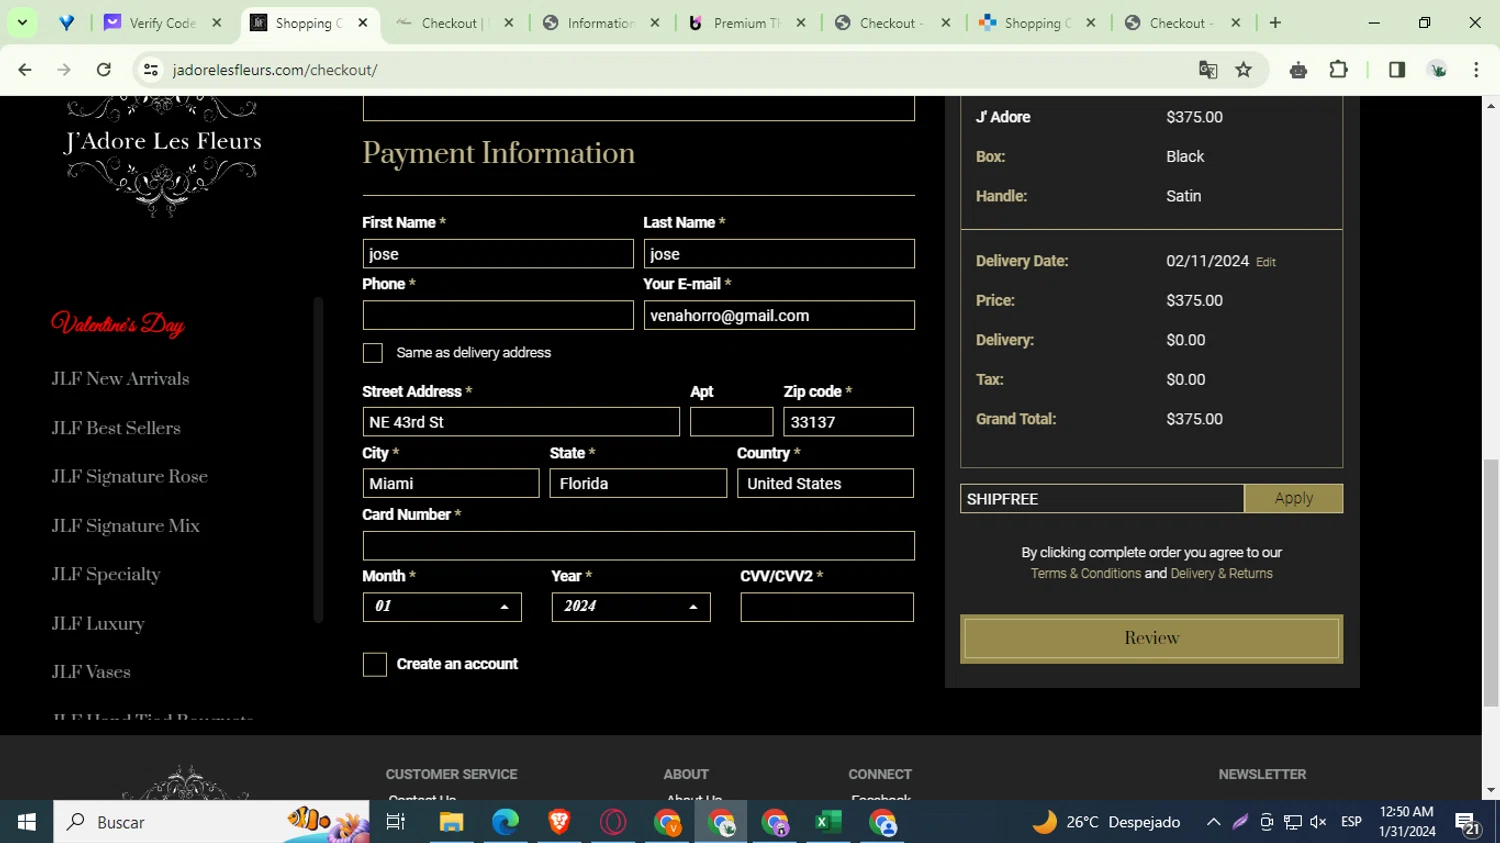Open a new browser tab

point(1275,23)
